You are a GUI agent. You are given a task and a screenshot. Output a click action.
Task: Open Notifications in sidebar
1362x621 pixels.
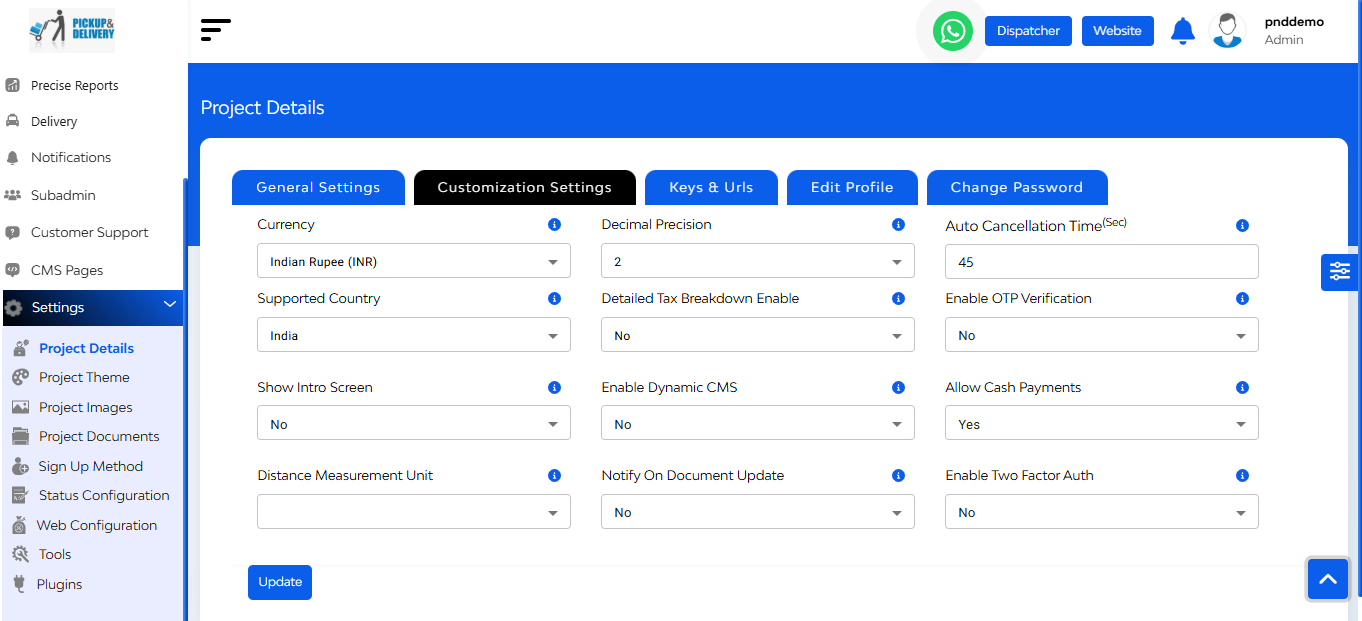point(71,157)
